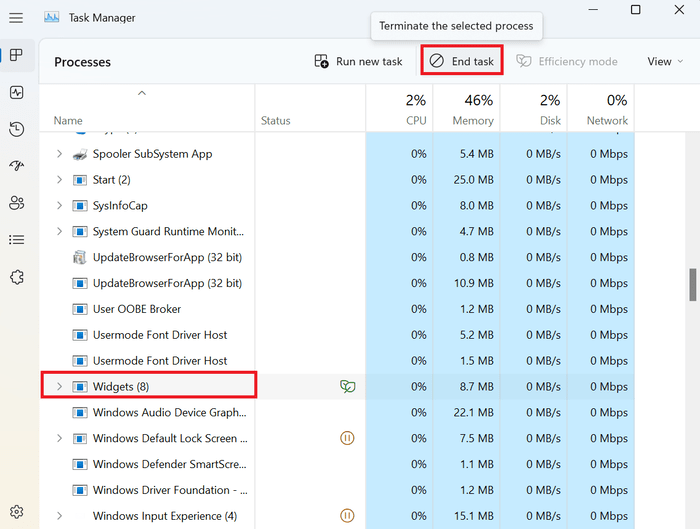Select the 1.5 MB Usermode Font Driver Host row
This screenshot has height=529, width=700.
pyautogui.click(x=337, y=361)
